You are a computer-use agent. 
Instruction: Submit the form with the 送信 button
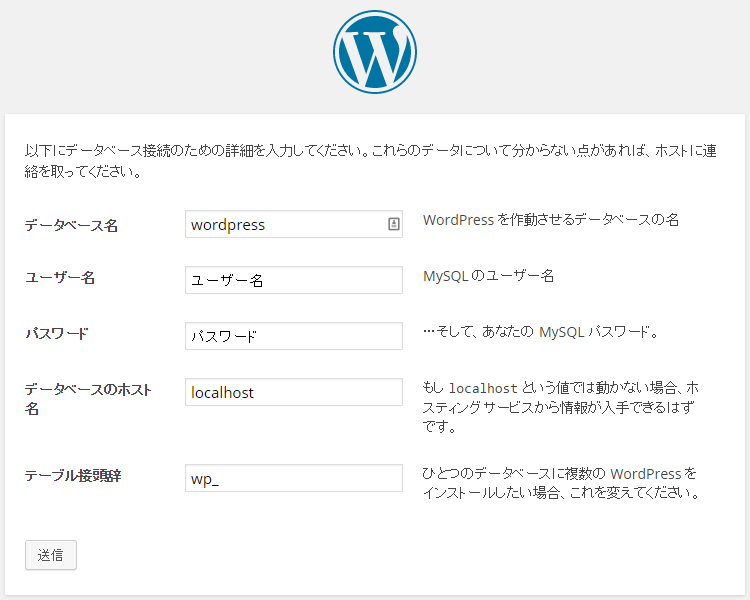tap(51, 555)
